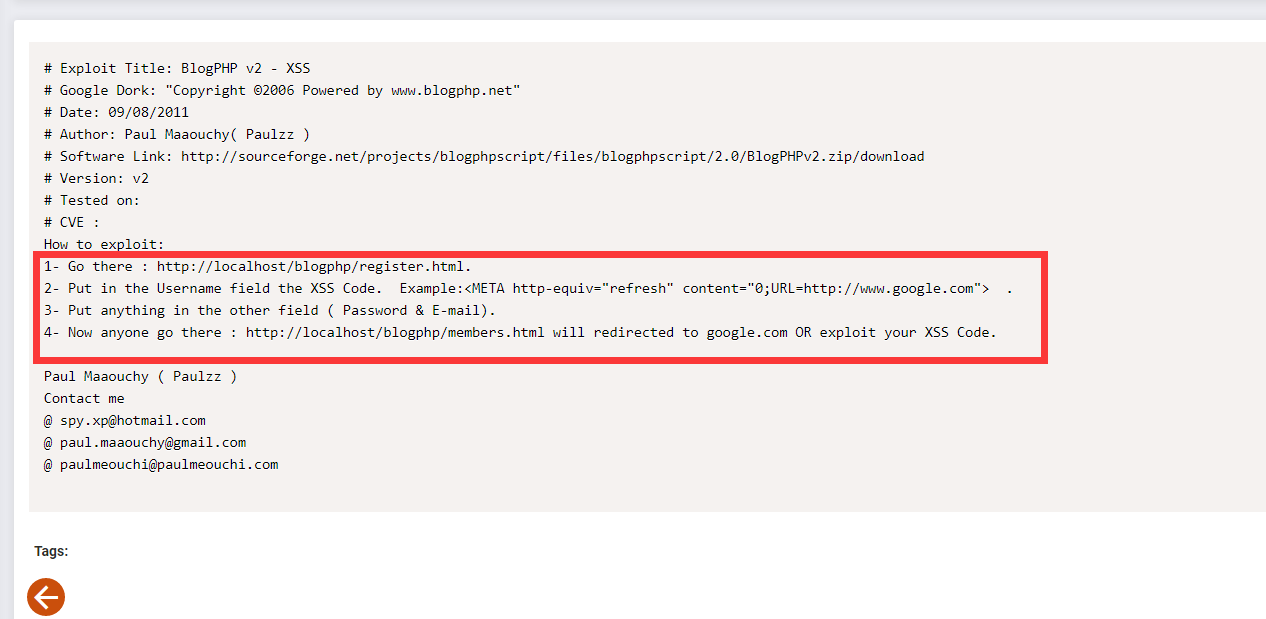Click the 'Date: 09/08/2011' line
The height and width of the screenshot is (619, 1266).
116,113
